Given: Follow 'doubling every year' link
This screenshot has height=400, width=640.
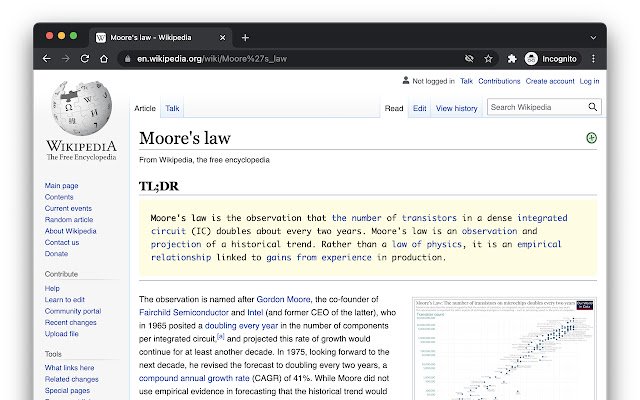Looking at the screenshot, I should 241,326.
